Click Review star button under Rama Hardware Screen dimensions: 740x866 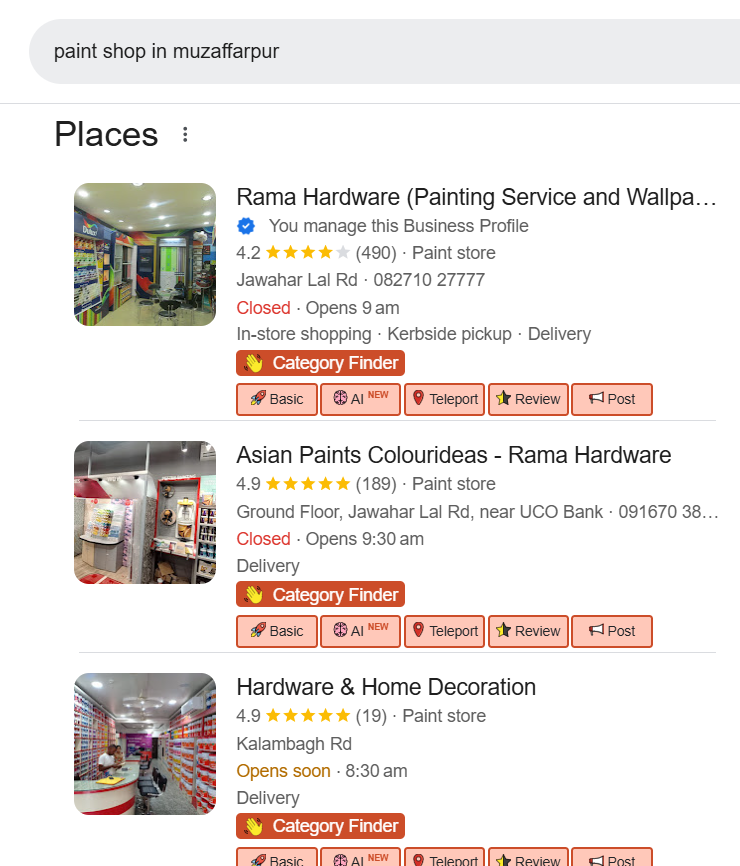528,399
